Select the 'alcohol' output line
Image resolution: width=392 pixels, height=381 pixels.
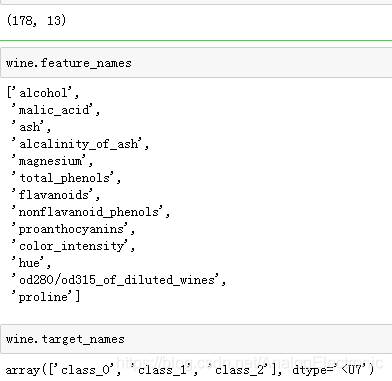click(x=43, y=93)
